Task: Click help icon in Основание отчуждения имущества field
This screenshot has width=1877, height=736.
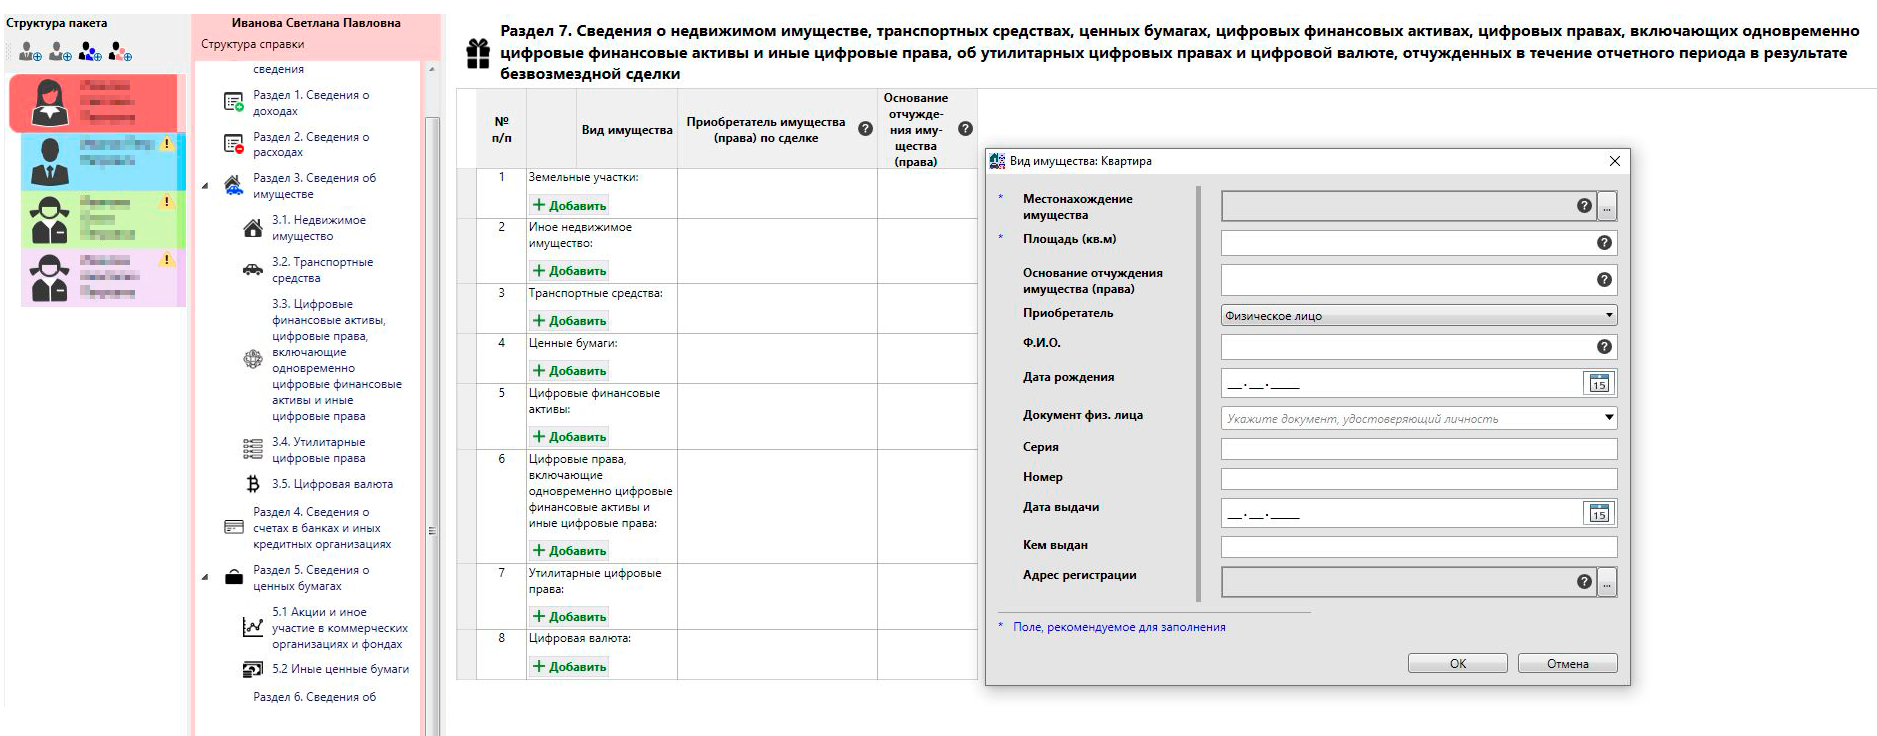Action: point(1604,280)
